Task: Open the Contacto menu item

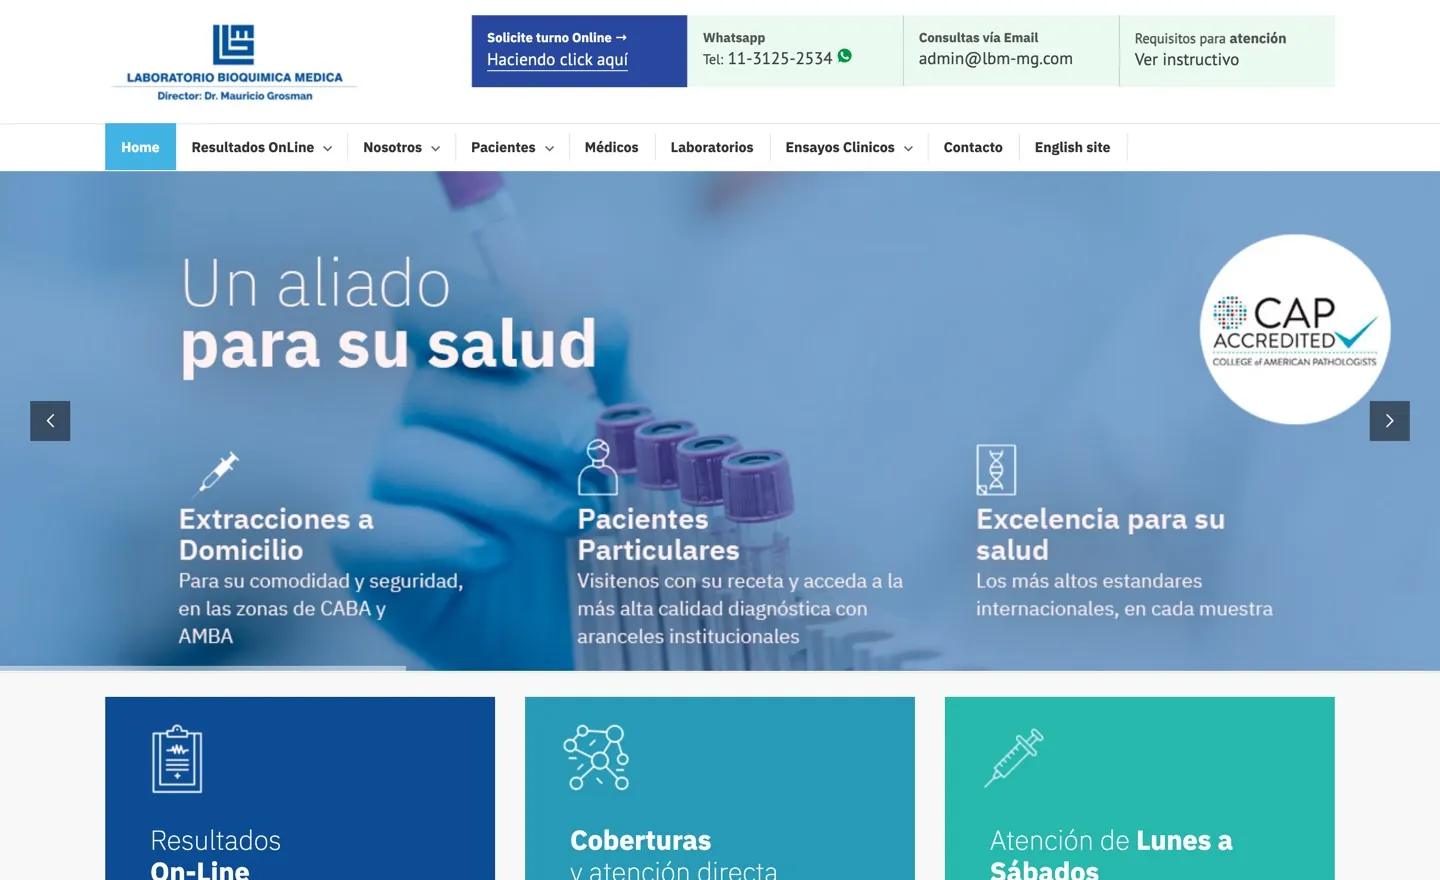Action: coord(973,147)
